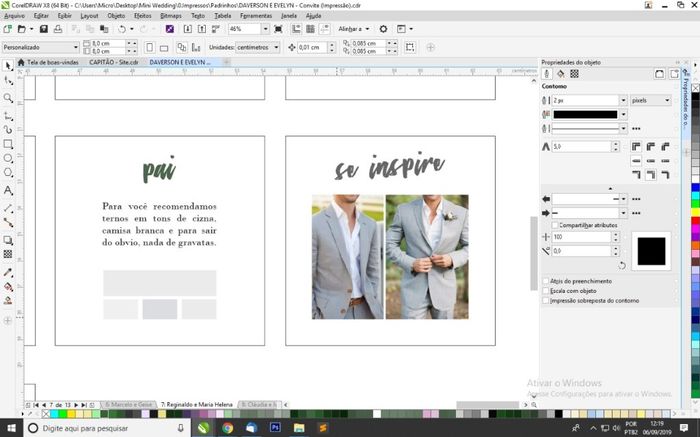Open the purple Search Content icon
Screen dimensions: 700x437
click(x=170, y=29)
